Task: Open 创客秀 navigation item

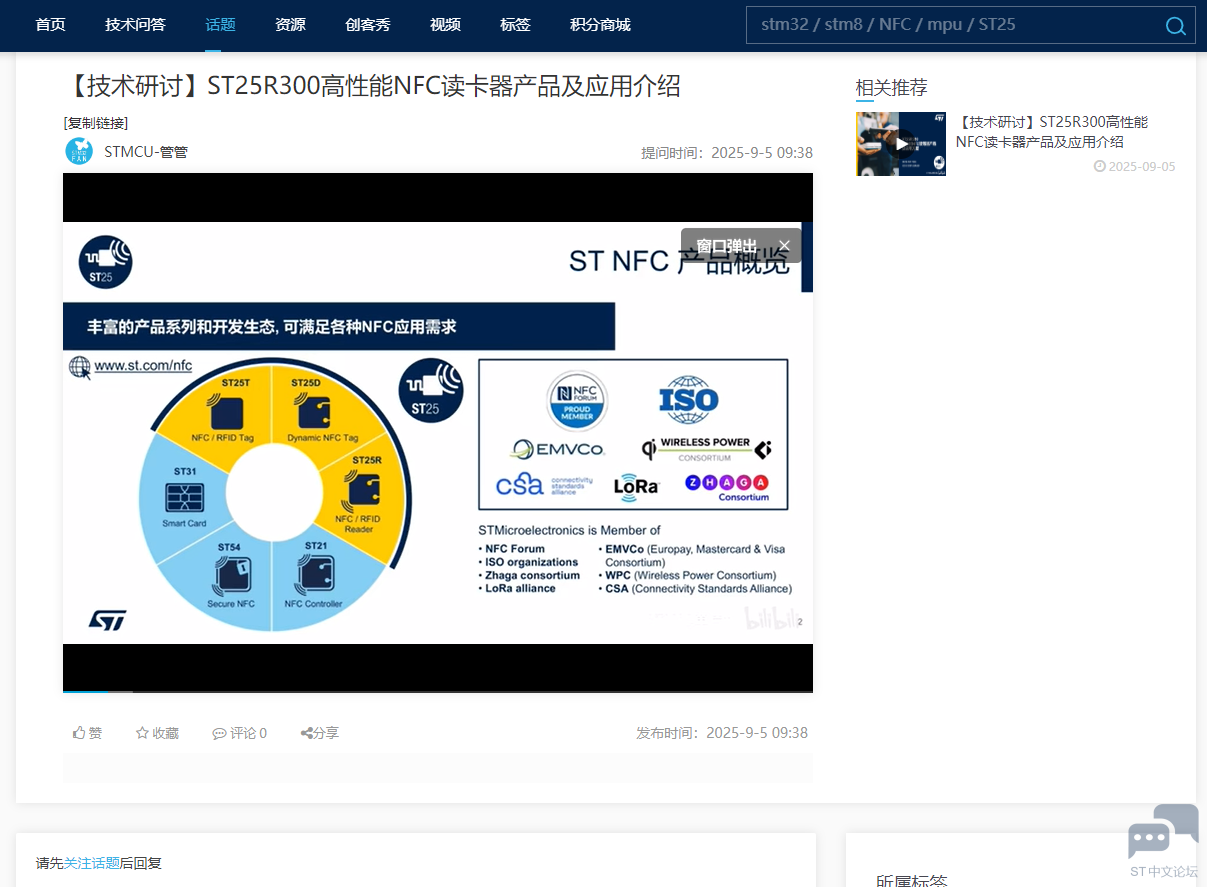Action: (368, 25)
